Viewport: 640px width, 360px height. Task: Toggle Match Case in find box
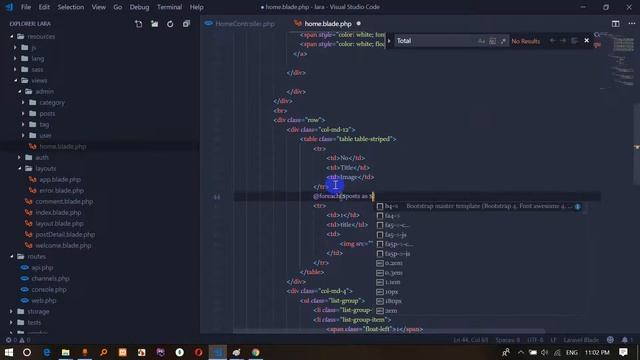point(481,41)
